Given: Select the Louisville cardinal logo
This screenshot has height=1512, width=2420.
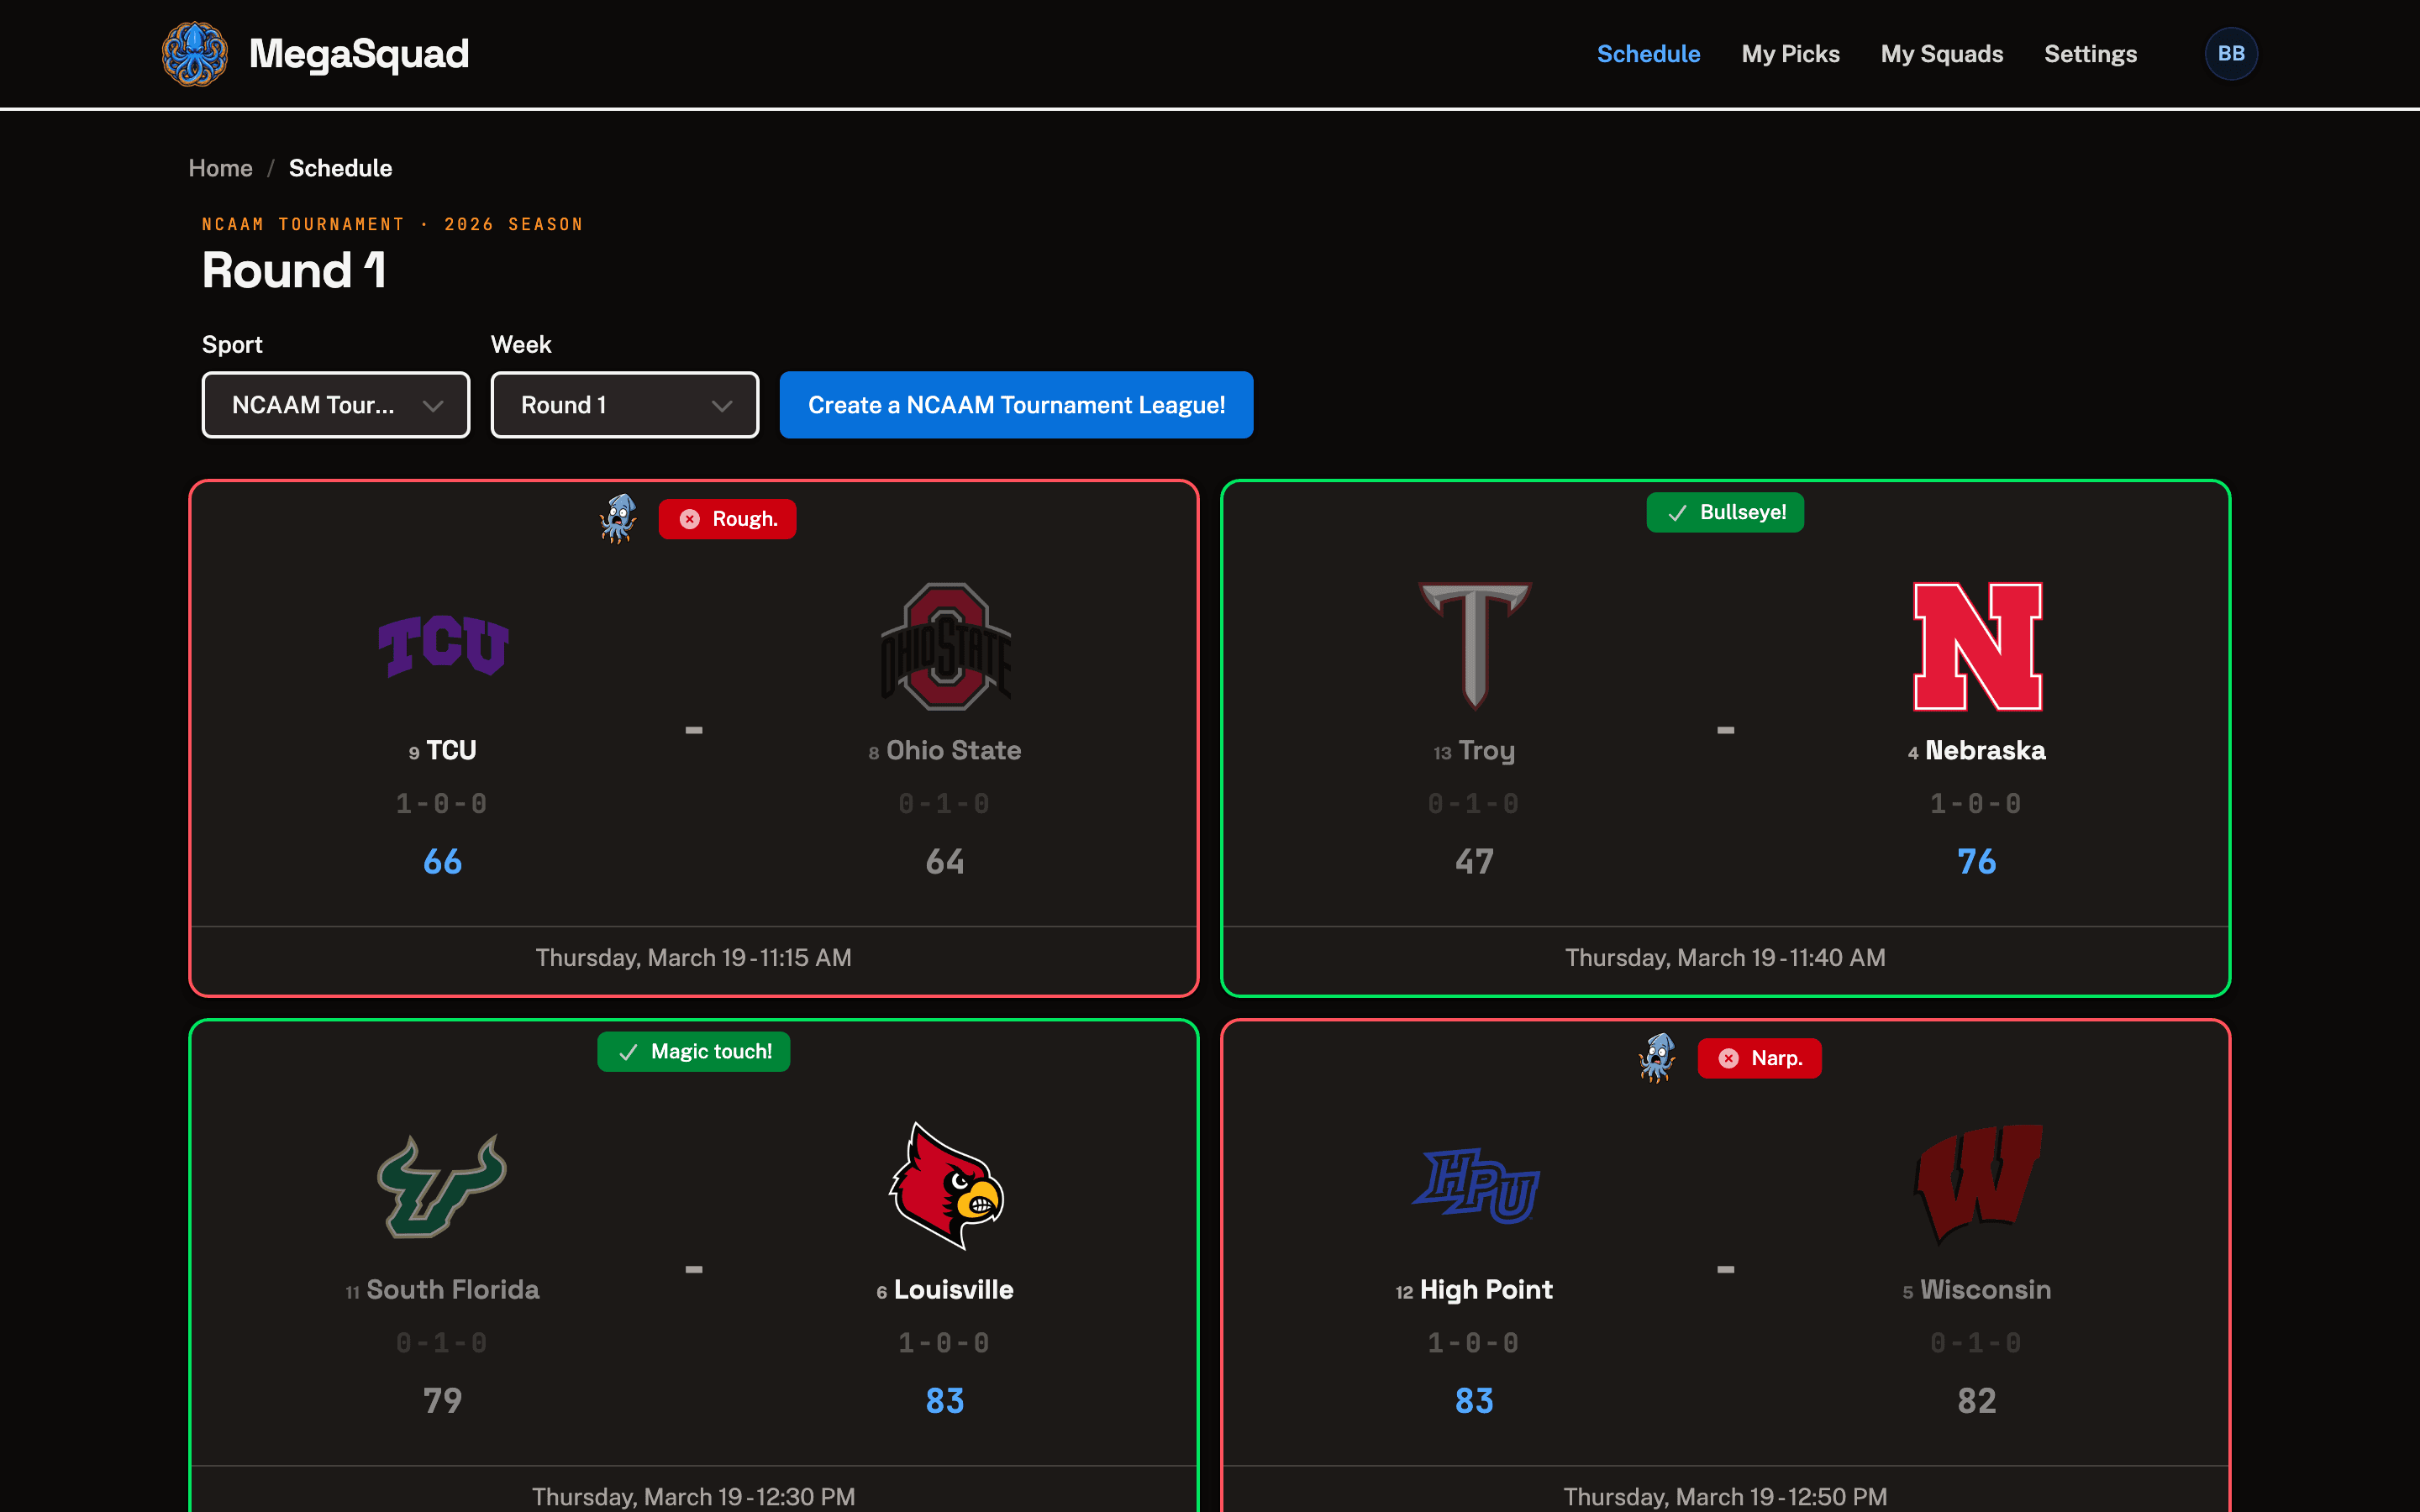Looking at the screenshot, I should tap(945, 1185).
